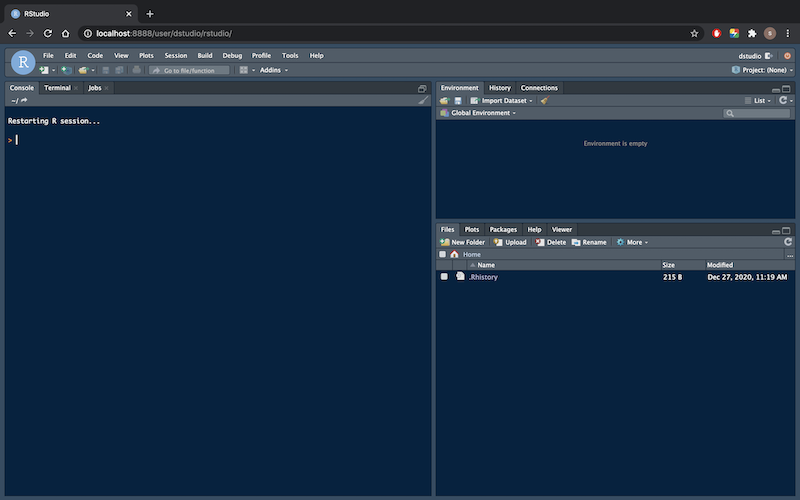This screenshot has height=500, width=800.
Task: Open the Plots menu
Action: tap(146, 56)
